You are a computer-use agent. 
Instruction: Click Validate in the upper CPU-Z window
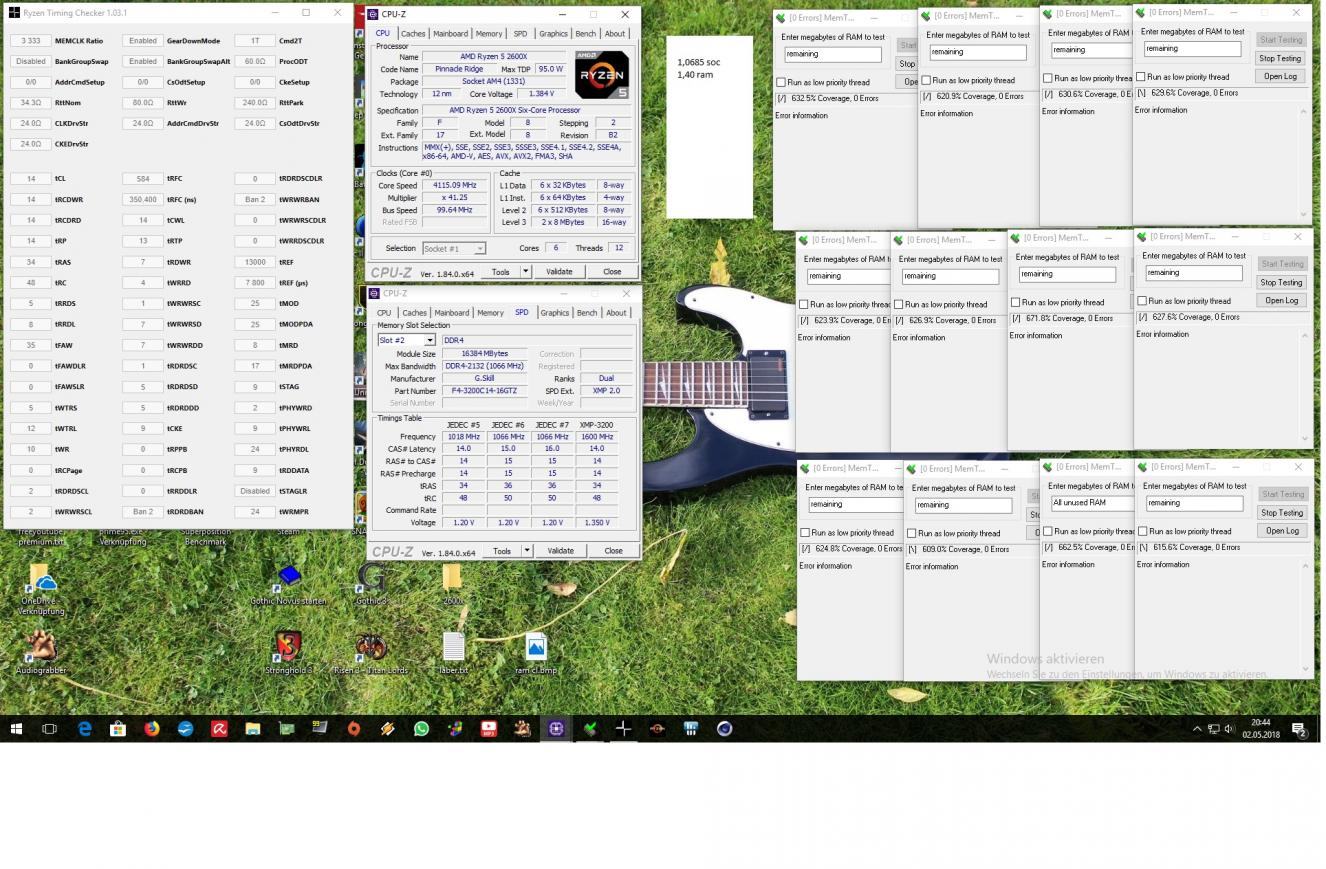tap(559, 271)
